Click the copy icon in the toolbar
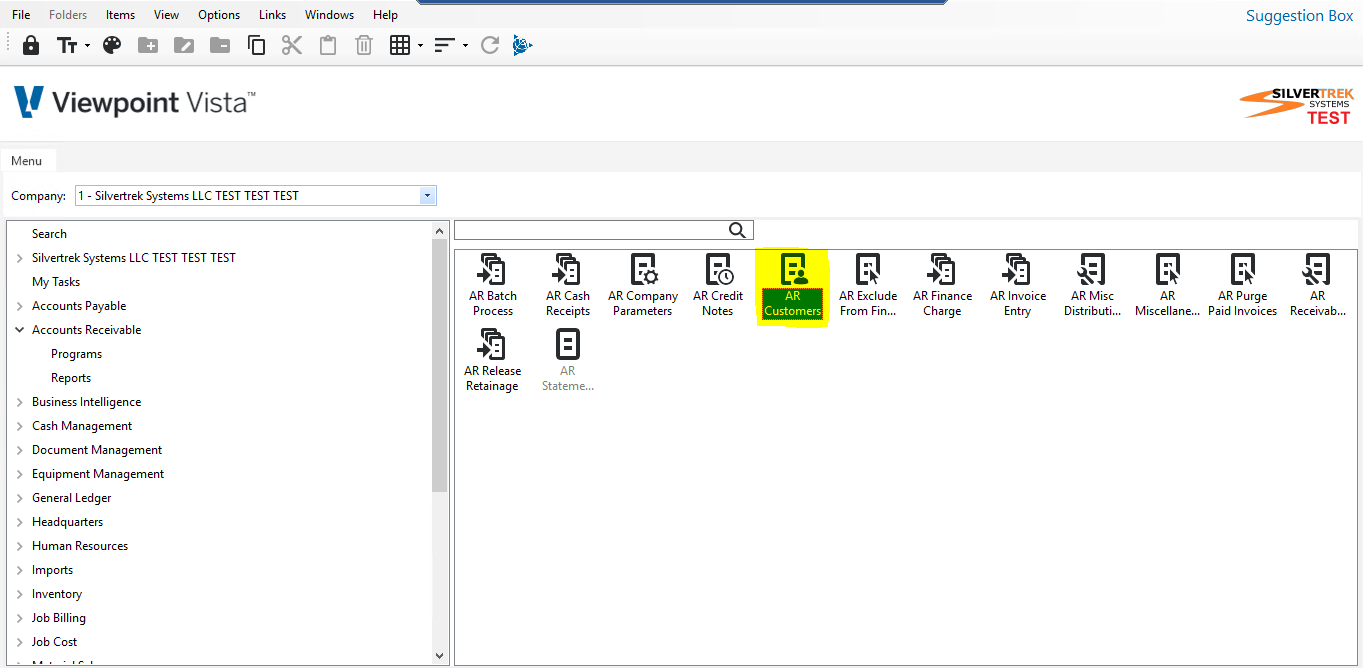 [256, 45]
